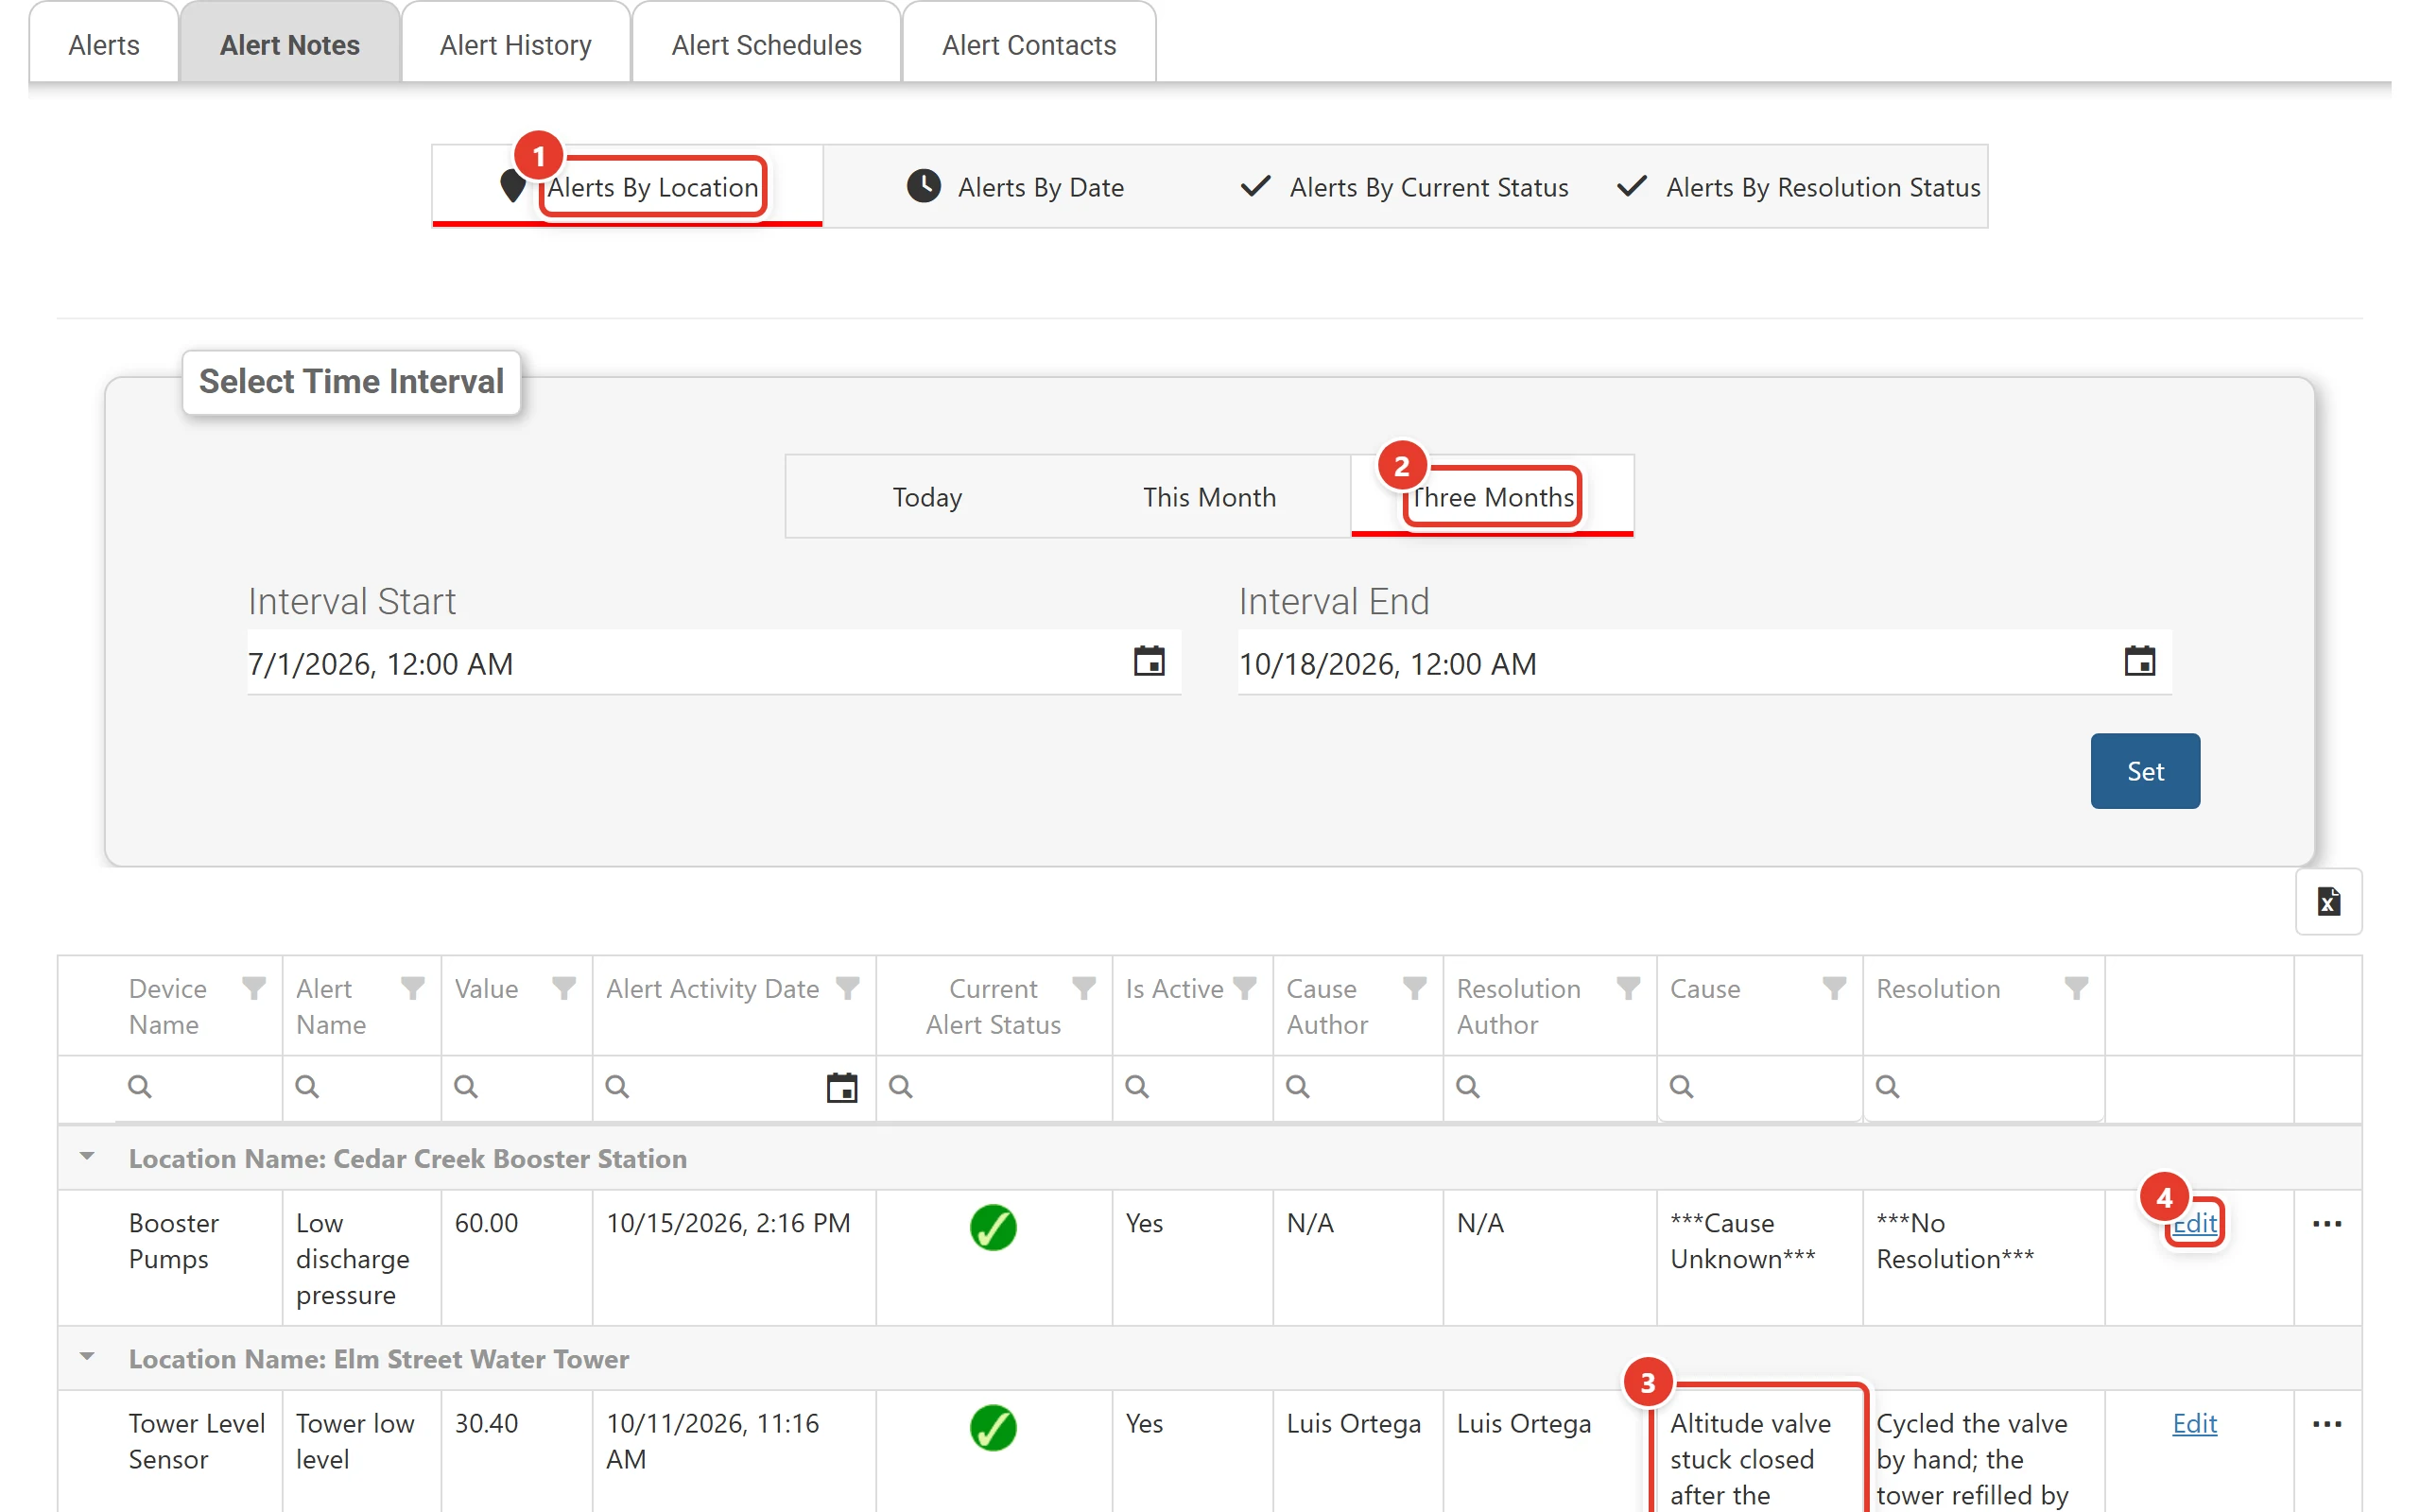Viewport: 2420px width, 1512px height.
Task: Filter the Alert Name column
Action: pyautogui.click(x=412, y=988)
